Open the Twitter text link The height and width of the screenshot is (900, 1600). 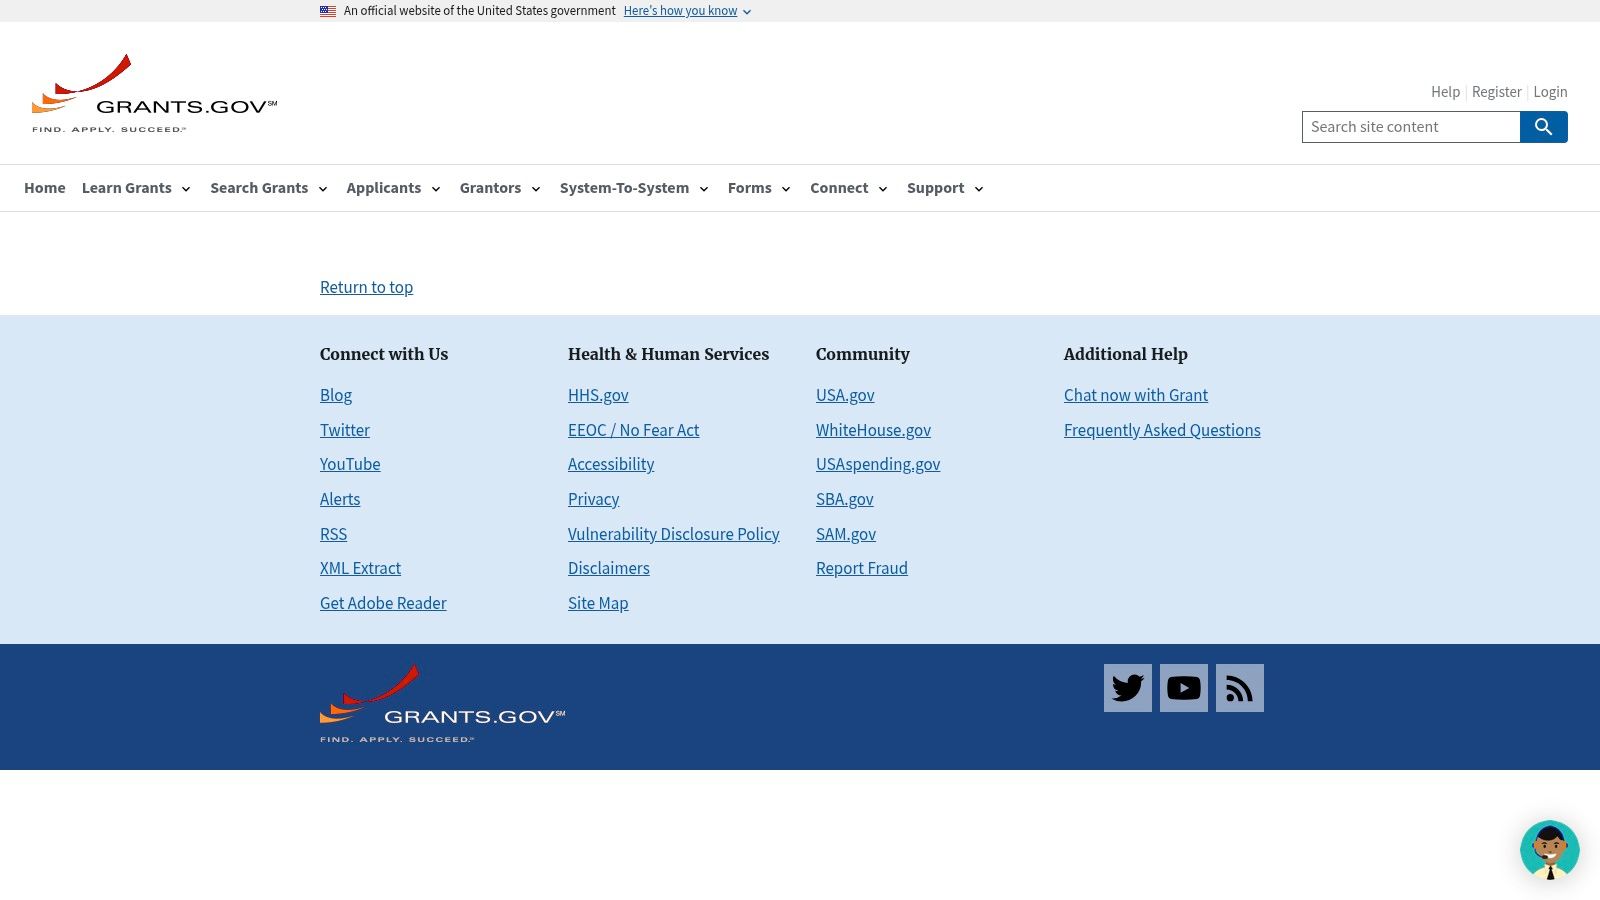[345, 430]
